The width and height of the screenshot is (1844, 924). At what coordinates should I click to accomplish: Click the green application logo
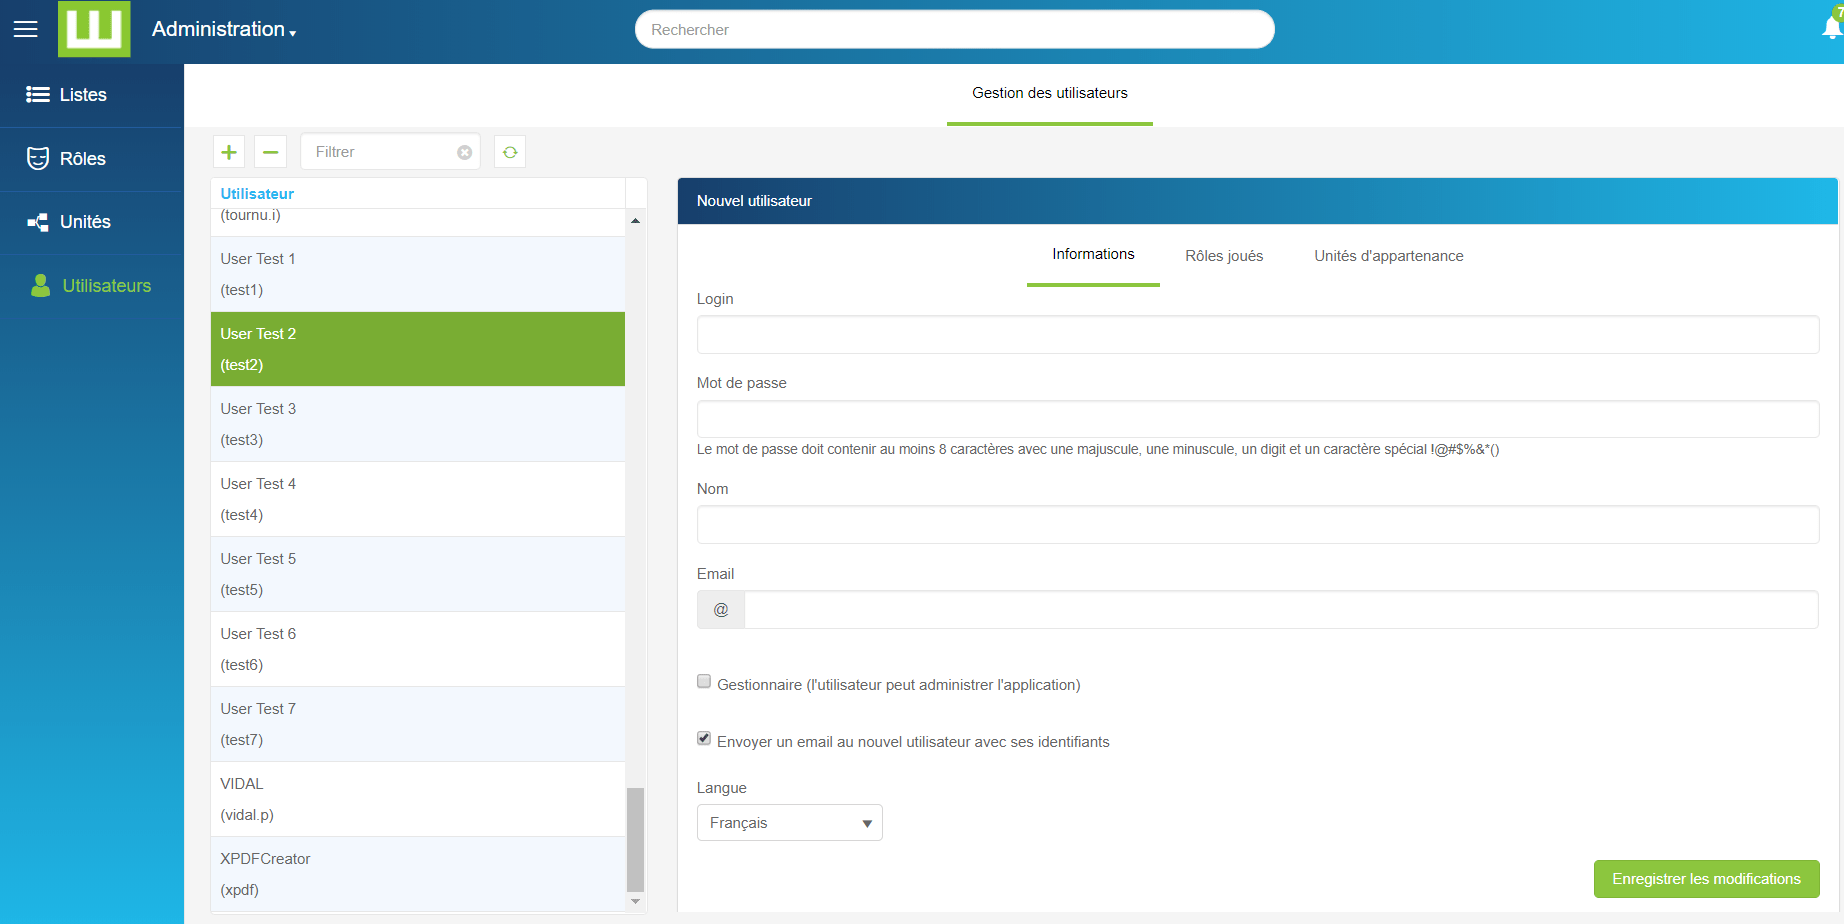pos(94,29)
